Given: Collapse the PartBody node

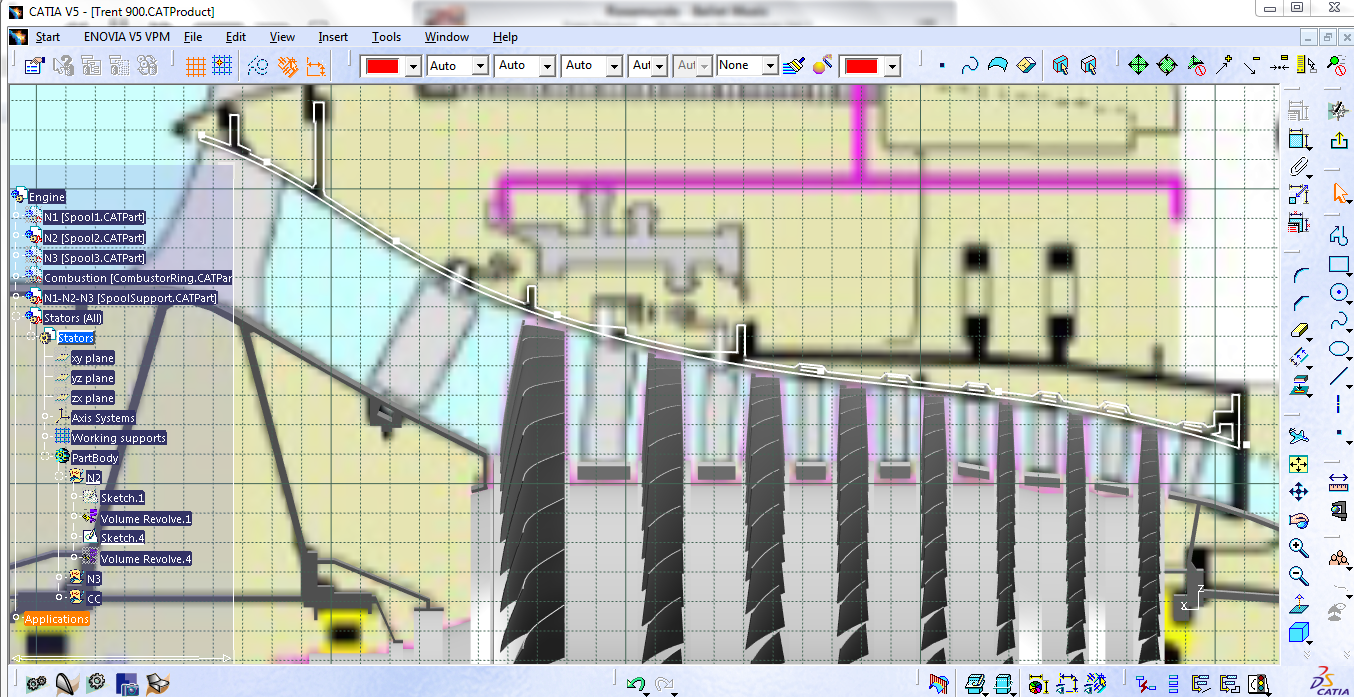Looking at the screenshot, I should click(x=45, y=457).
